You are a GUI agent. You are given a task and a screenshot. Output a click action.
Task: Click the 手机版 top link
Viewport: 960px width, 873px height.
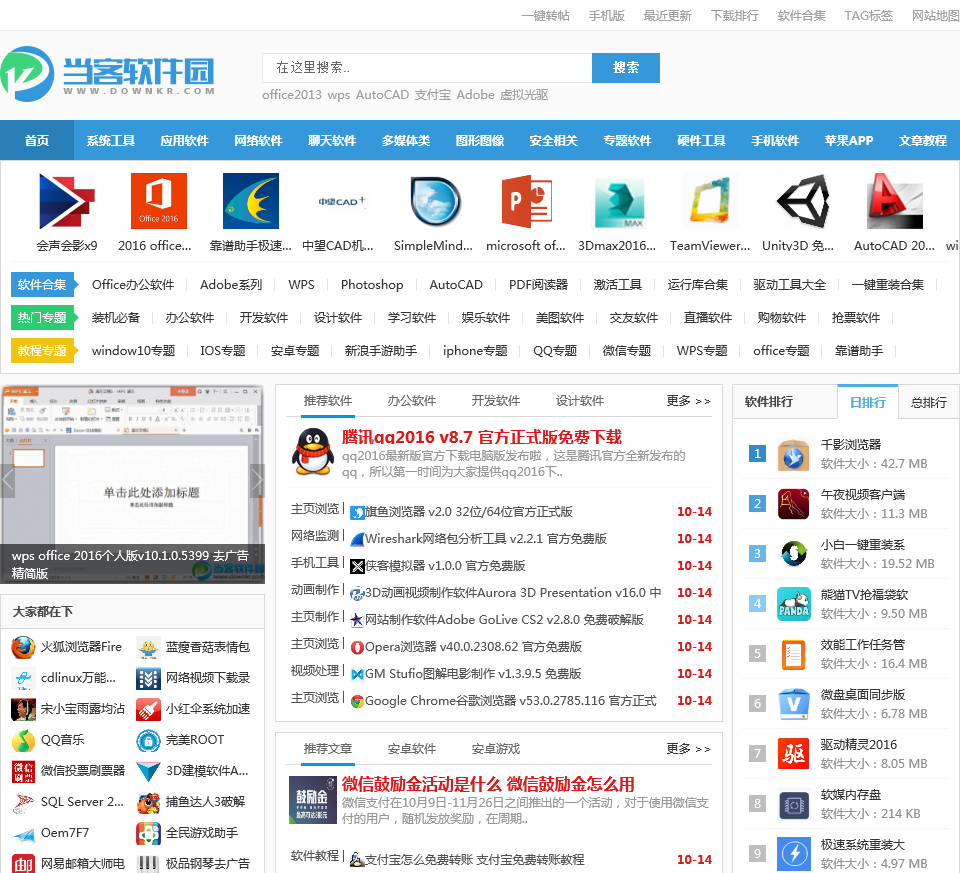point(606,16)
